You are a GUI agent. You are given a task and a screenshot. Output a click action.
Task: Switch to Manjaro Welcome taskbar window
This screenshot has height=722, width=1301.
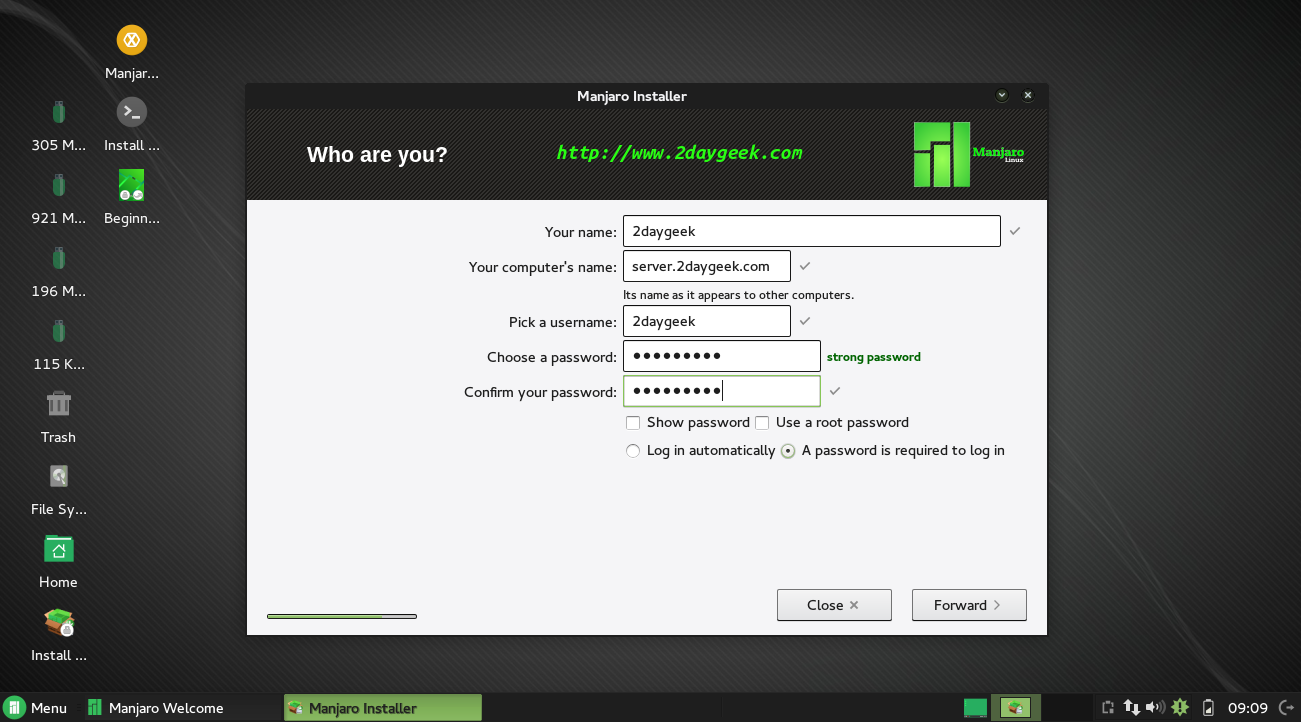(x=156, y=708)
